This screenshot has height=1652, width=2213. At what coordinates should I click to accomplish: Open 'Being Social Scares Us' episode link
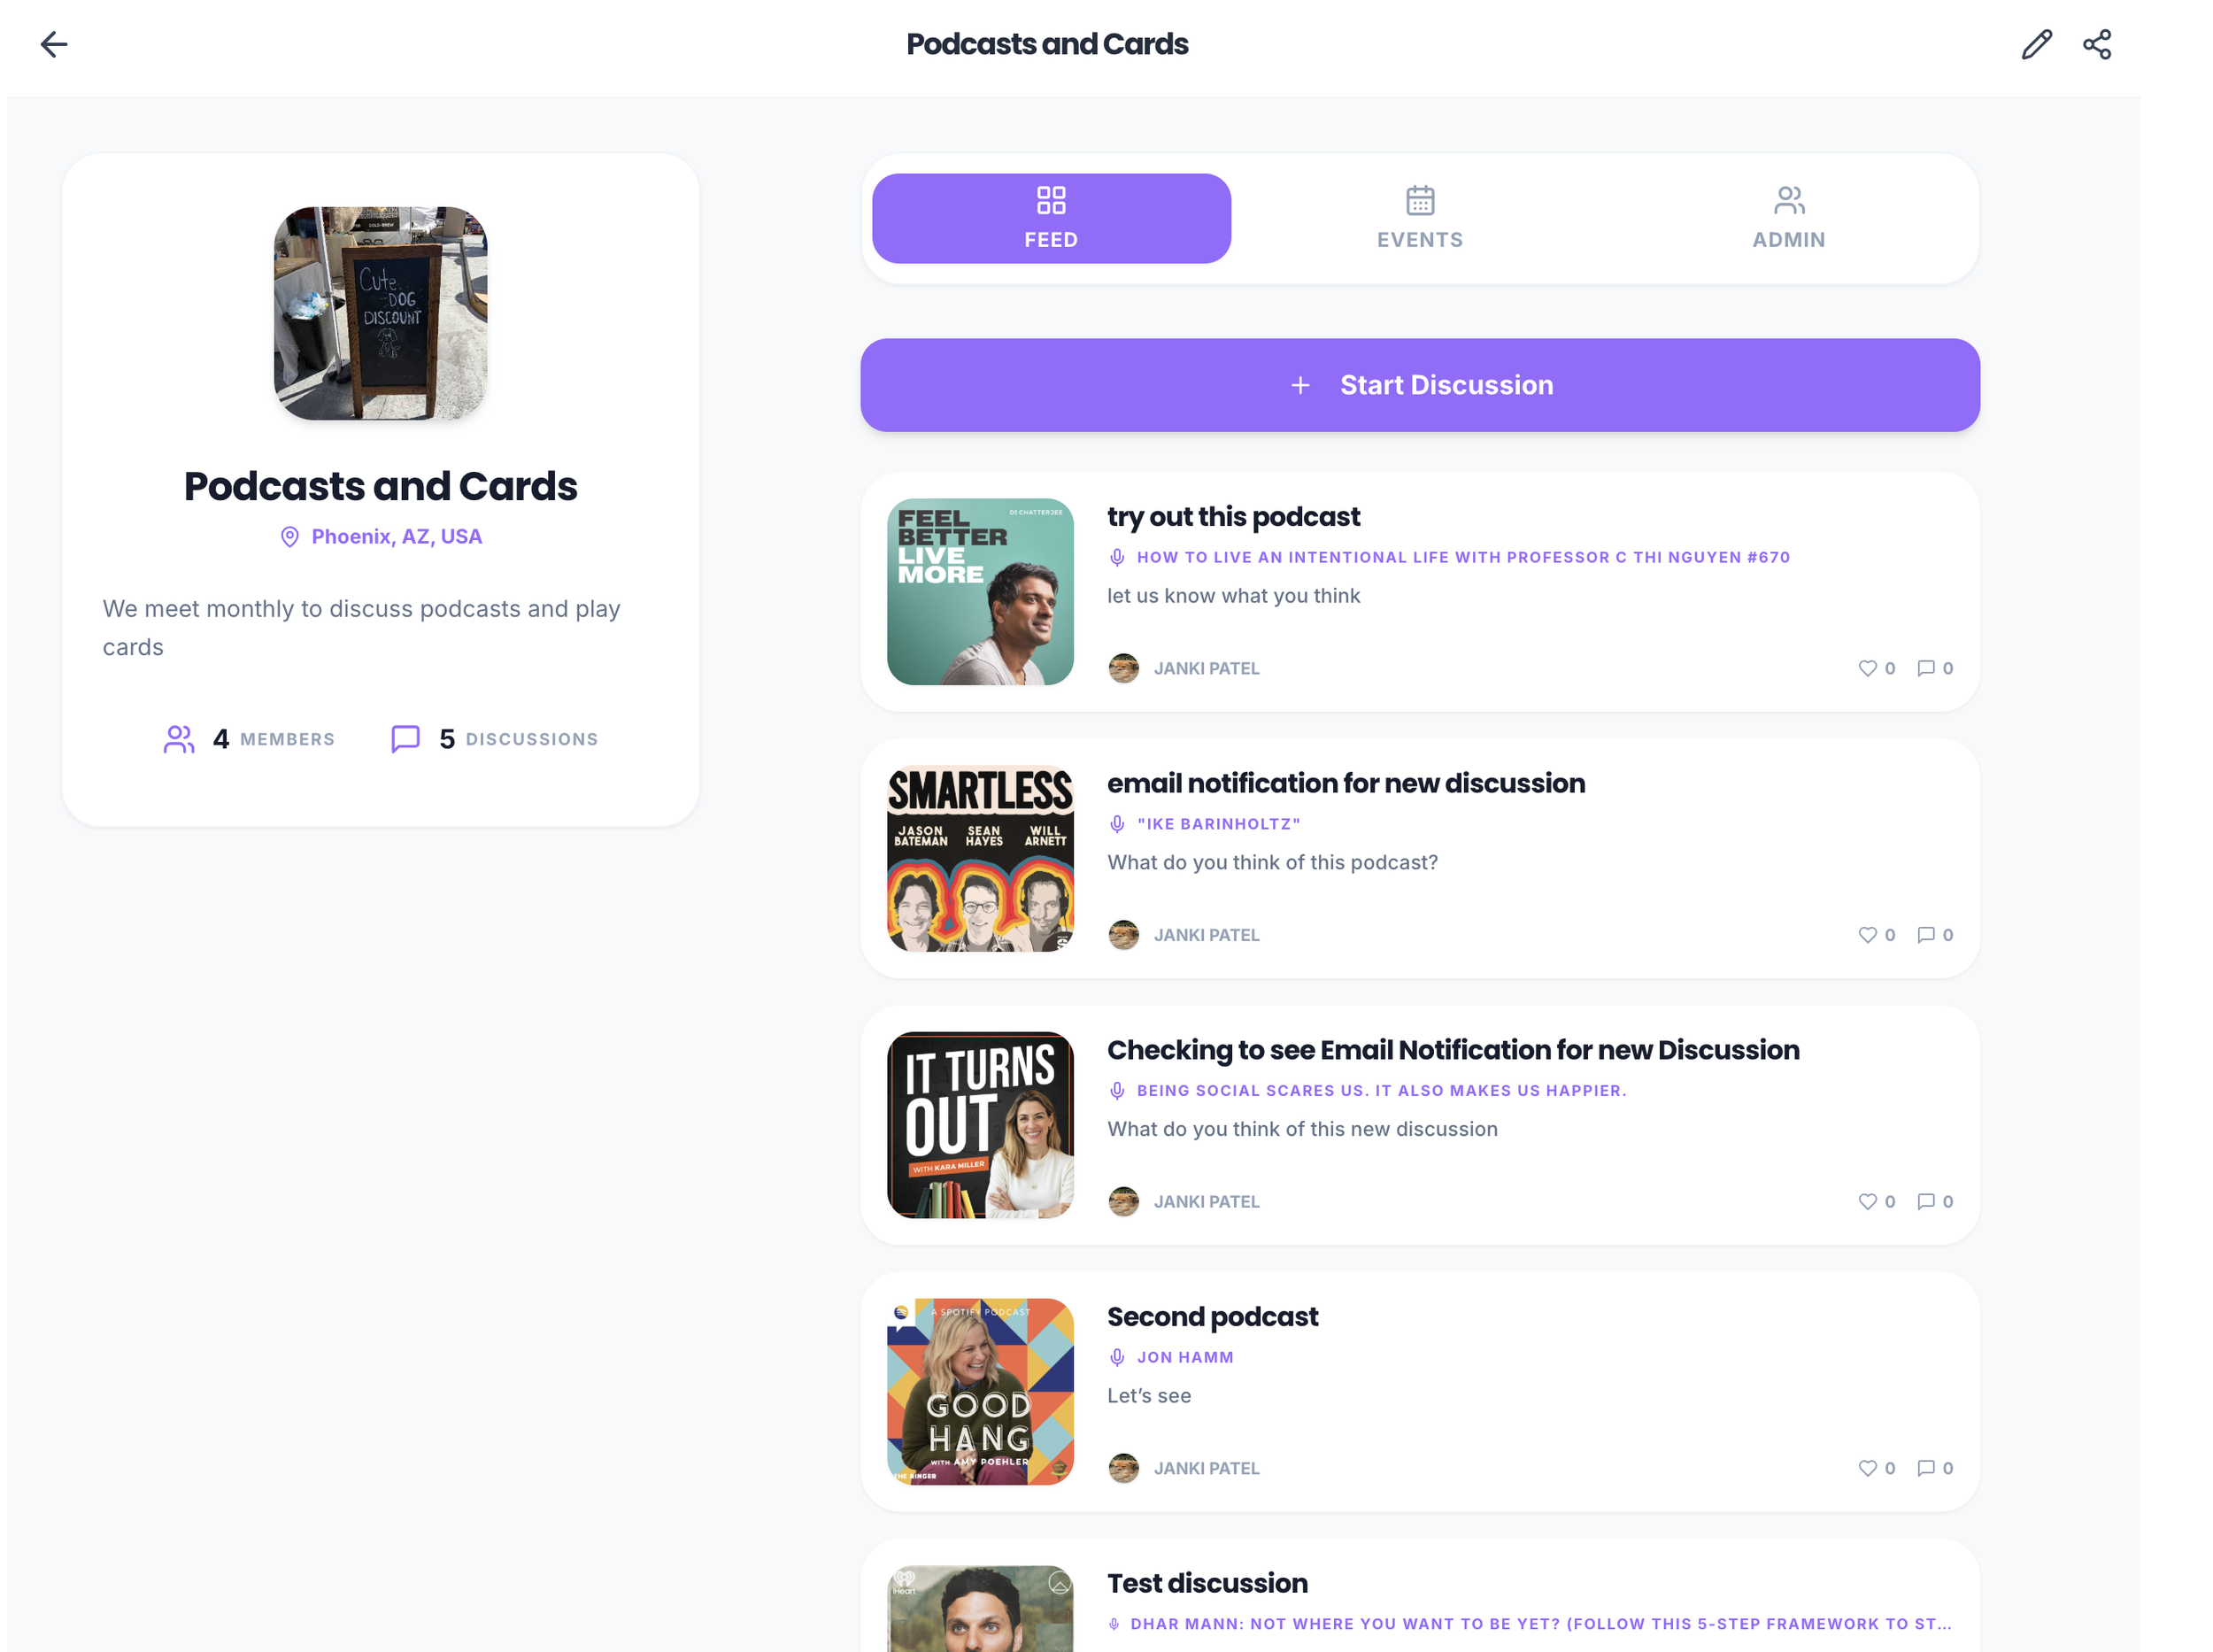pos(1381,1091)
